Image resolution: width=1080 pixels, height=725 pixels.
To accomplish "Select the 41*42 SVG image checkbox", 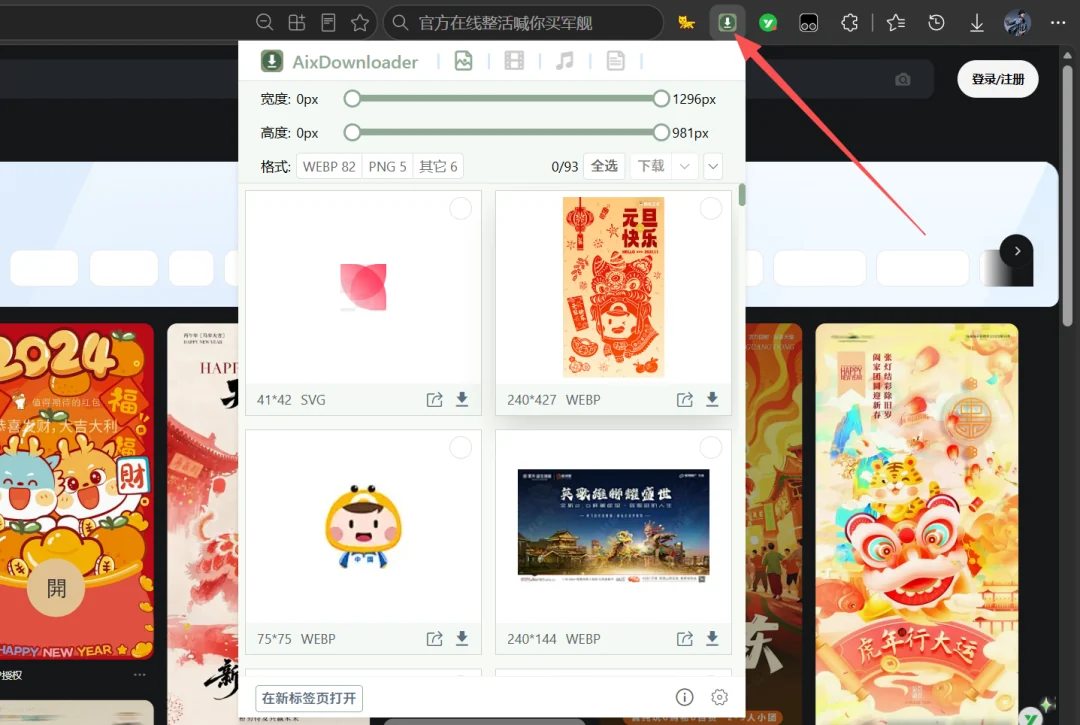I will 461,208.
